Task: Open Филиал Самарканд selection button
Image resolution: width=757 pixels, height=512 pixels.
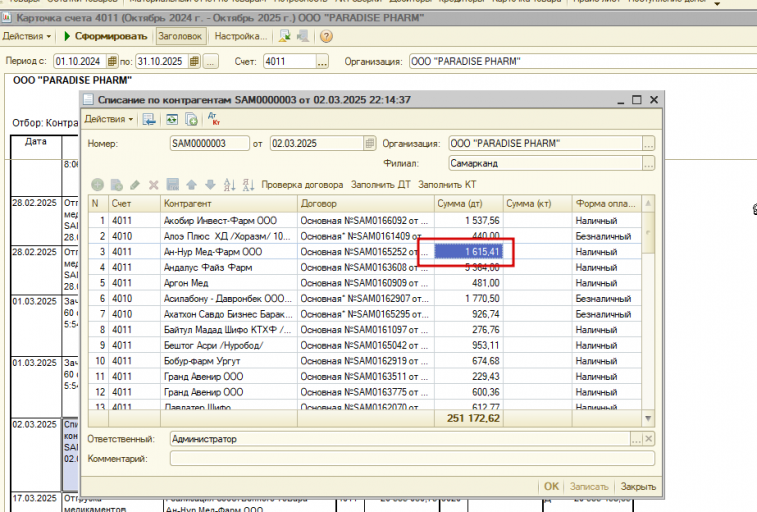Action: (648, 163)
